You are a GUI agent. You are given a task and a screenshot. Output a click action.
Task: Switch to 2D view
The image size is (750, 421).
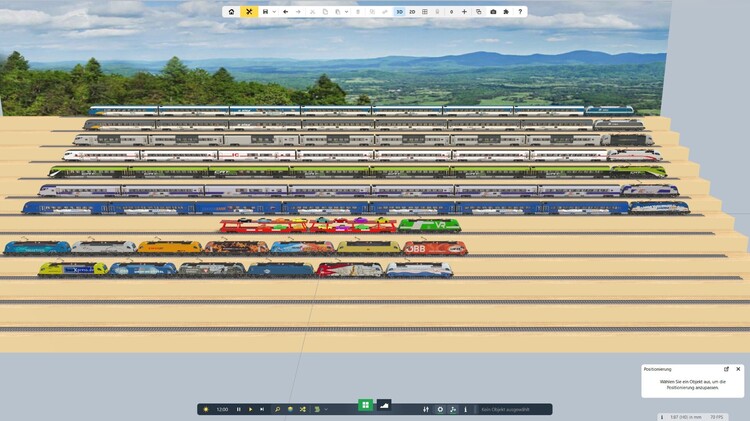(412, 11)
